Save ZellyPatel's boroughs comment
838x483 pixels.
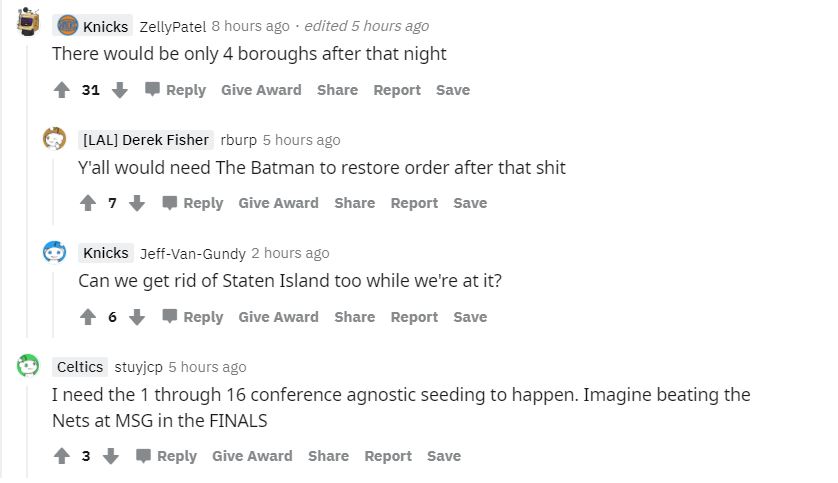click(x=453, y=90)
